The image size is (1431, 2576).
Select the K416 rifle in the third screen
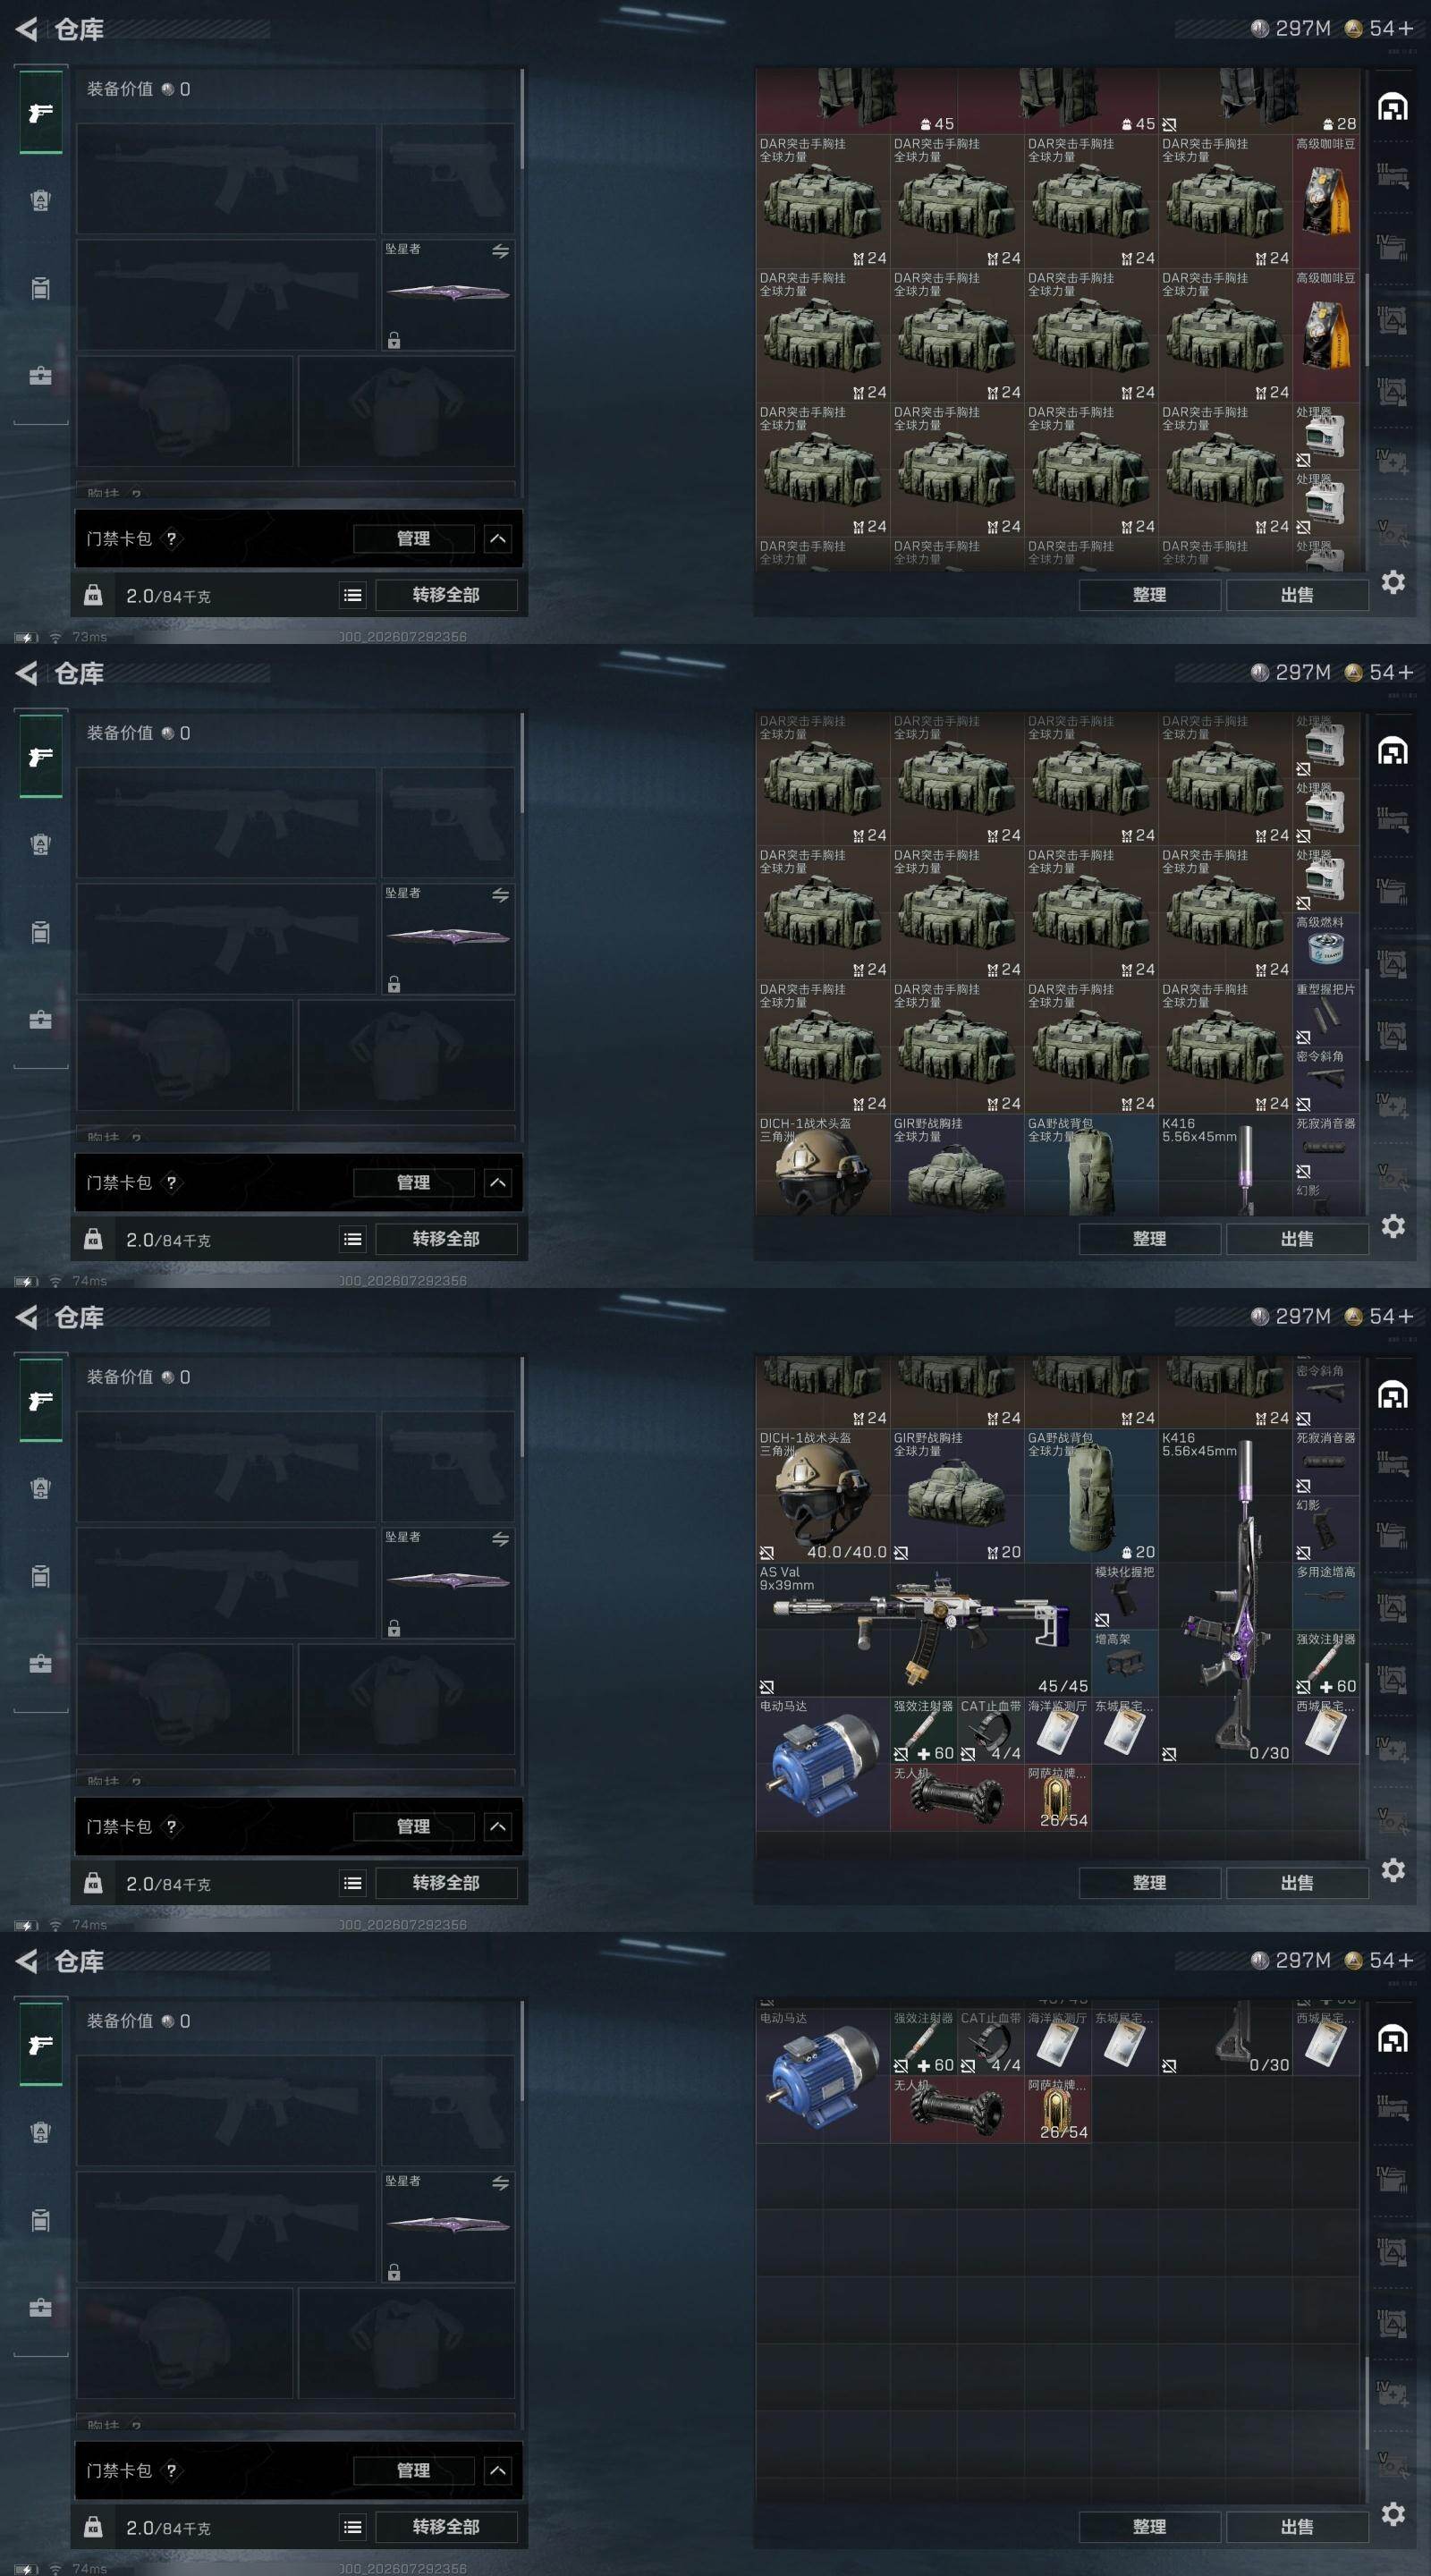(x=1225, y=1596)
